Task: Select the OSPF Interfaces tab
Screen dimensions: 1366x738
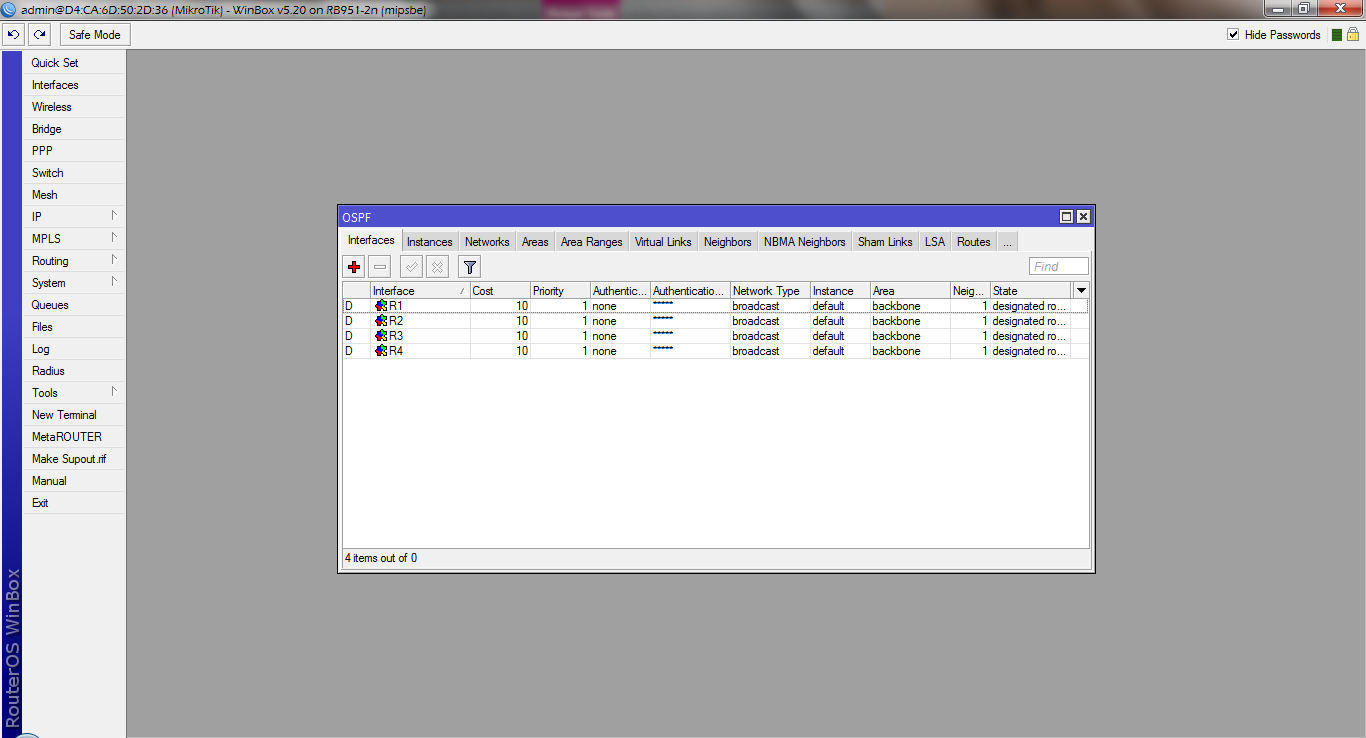Action: click(x=371, y=240)
